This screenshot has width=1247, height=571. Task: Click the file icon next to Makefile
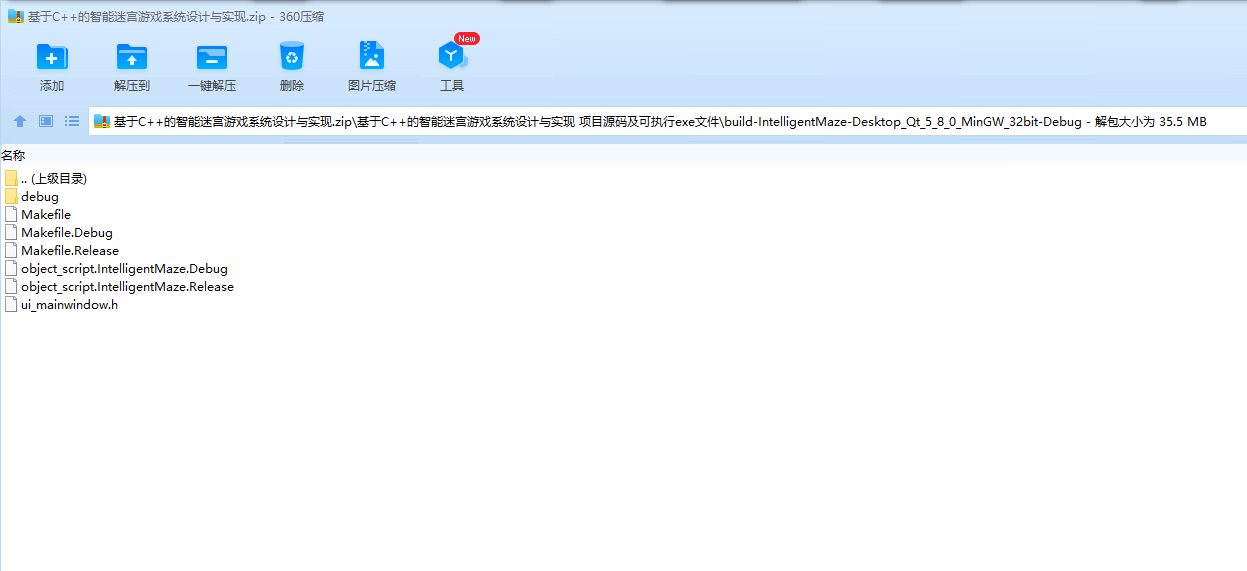(11, 214)
